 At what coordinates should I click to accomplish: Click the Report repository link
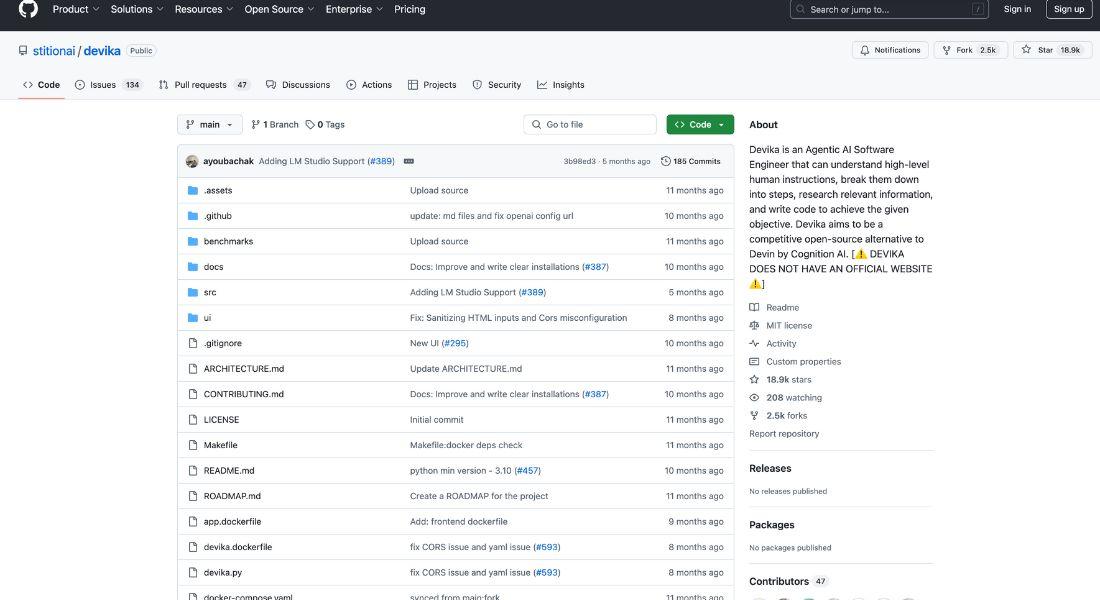pos(784,434)
